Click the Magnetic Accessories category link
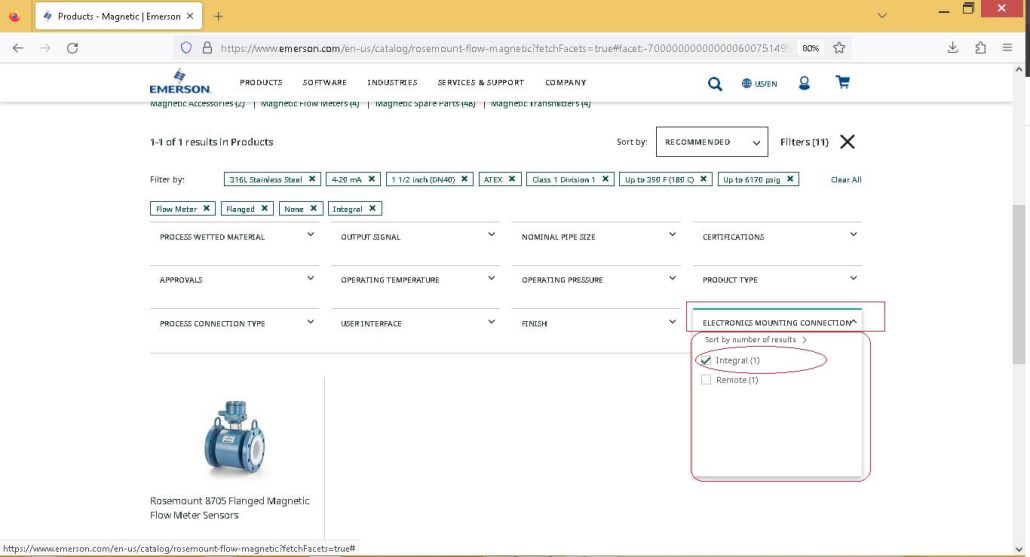Screen dimensions: 1030x557 [197, 104]
